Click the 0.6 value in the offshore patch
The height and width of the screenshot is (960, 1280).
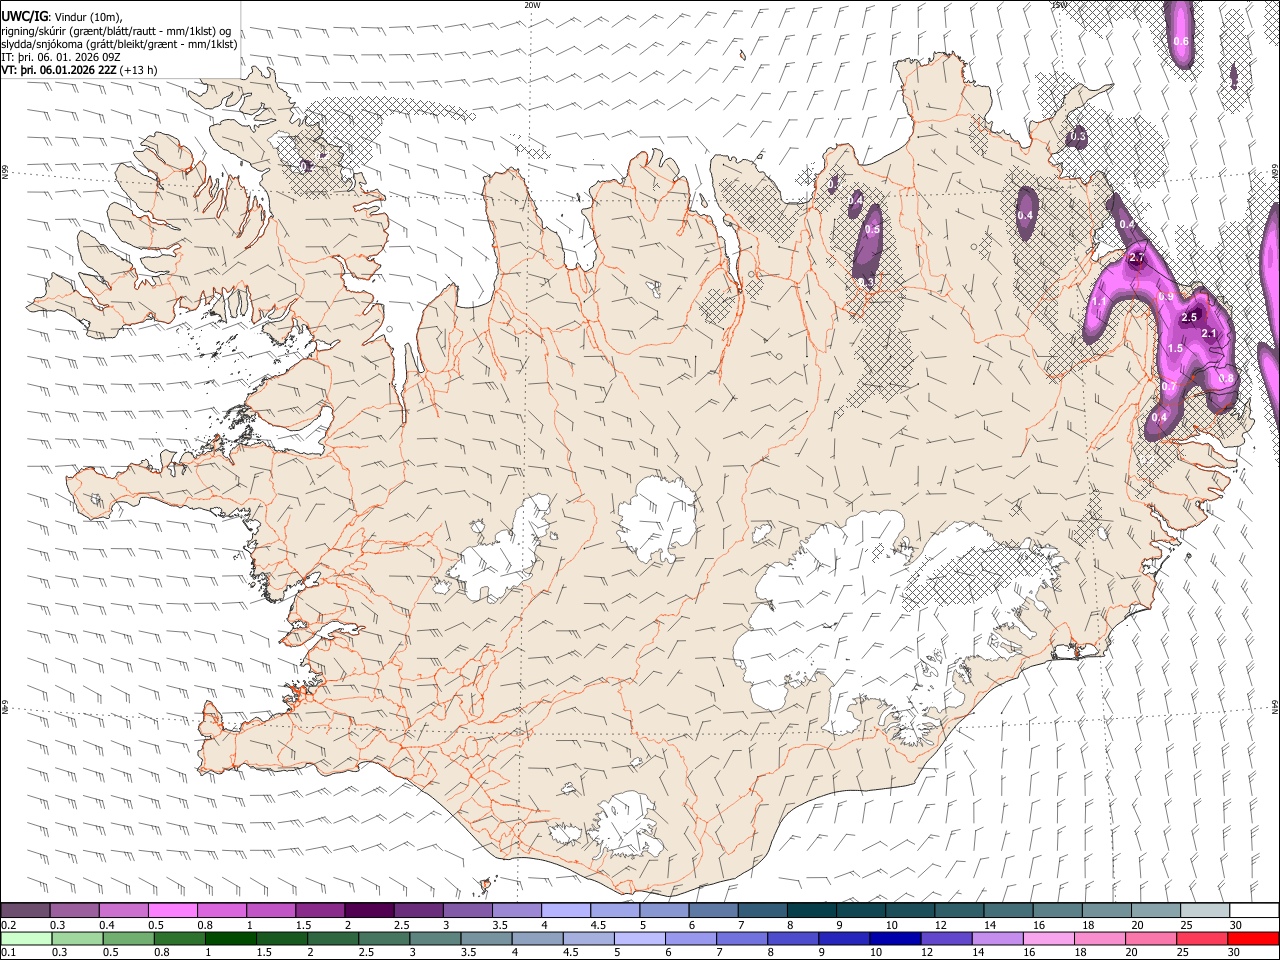click(x=1181, y=41)
